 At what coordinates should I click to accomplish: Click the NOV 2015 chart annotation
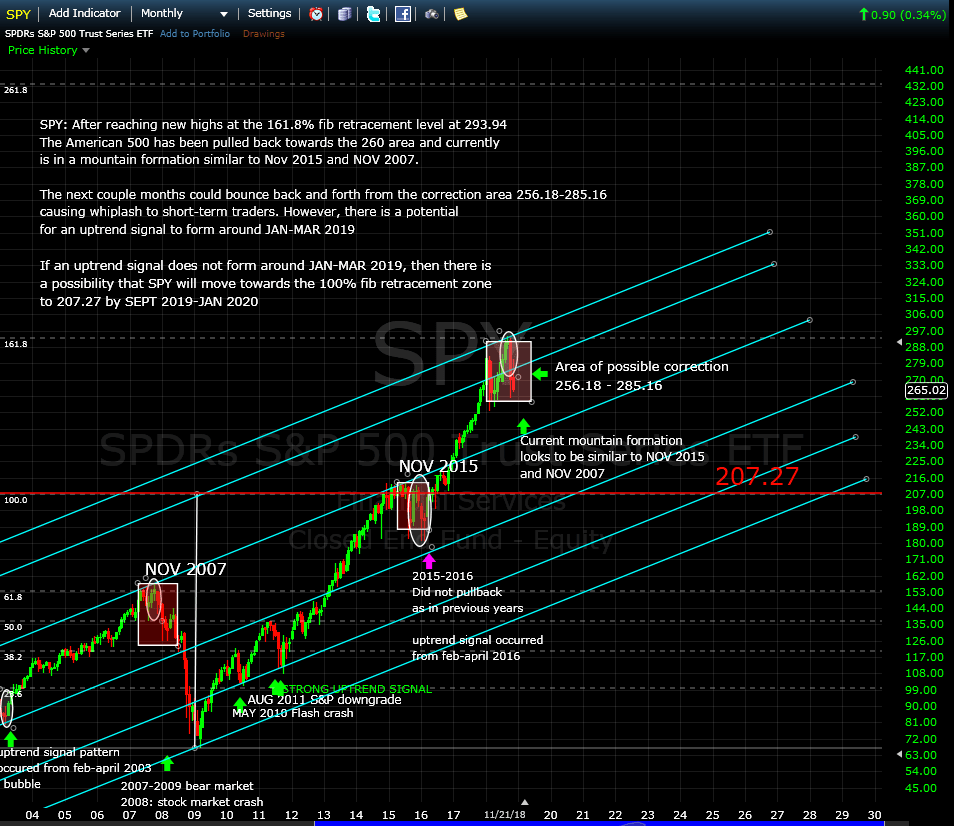[x=438, y=467]
